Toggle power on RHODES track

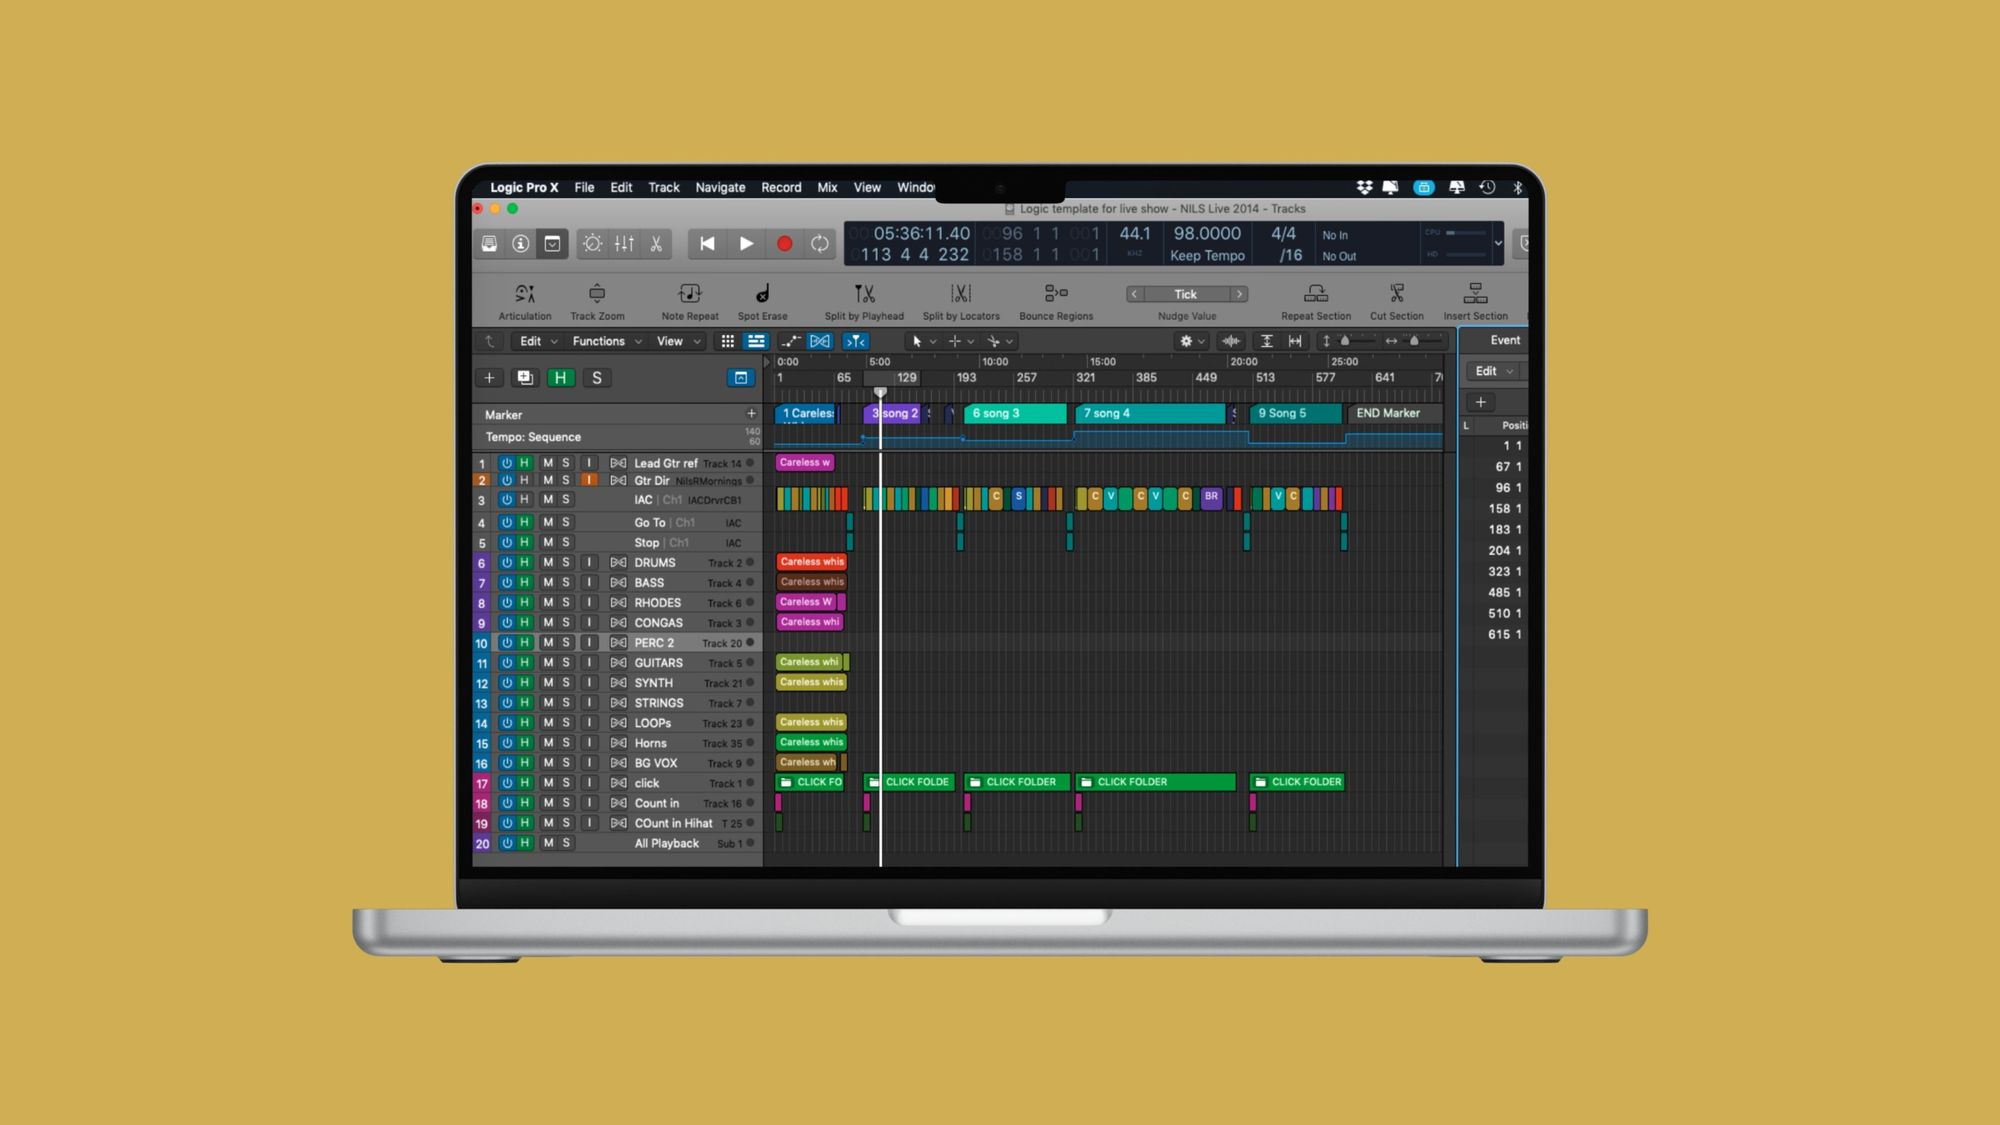pos(507,603)
